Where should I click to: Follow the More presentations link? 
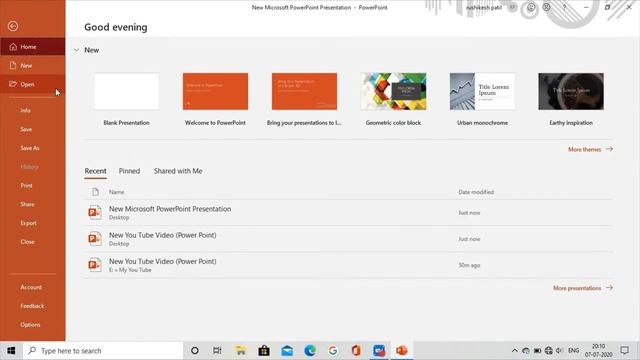coord(583,288)
